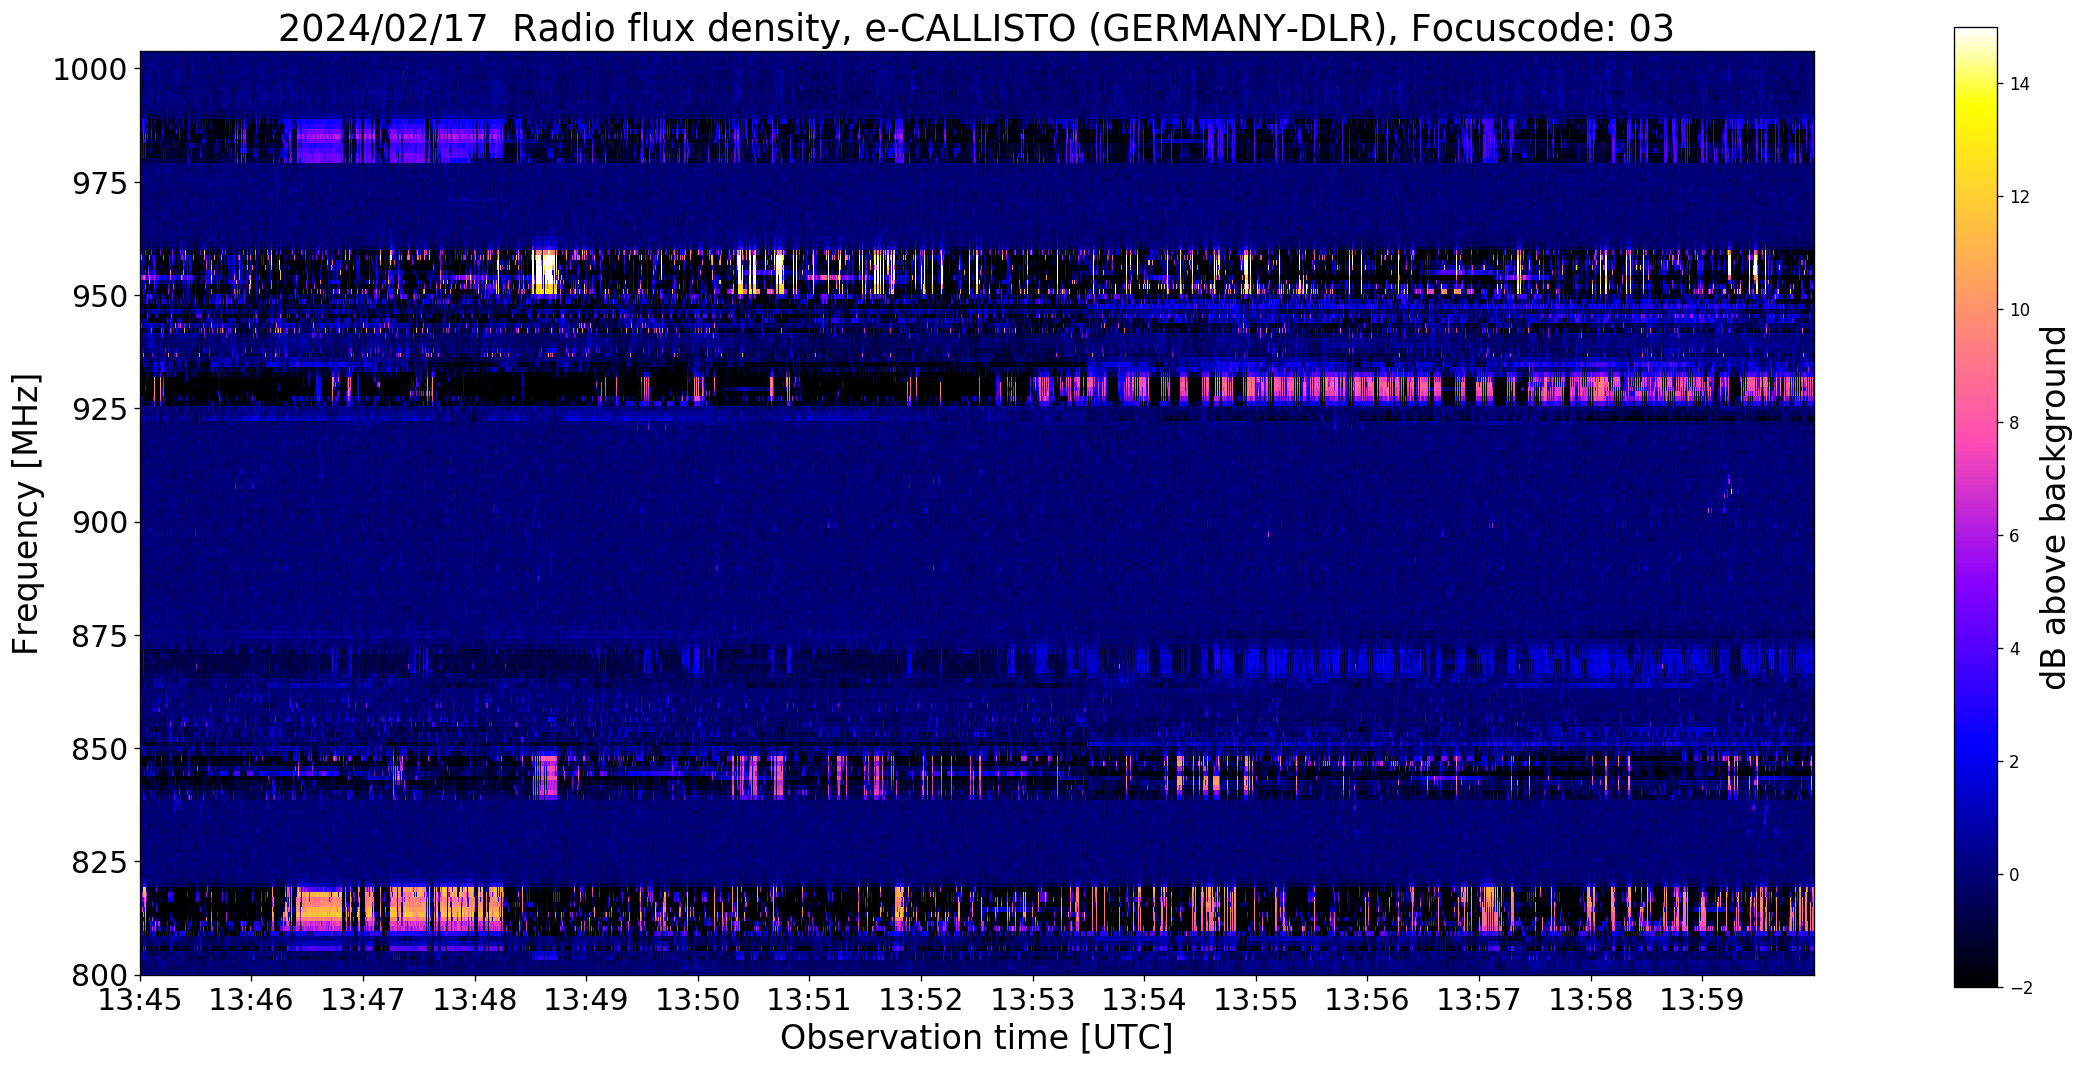Click the colorbar tick label 8
This screenshot has width=2085, height=1067.
coord(2014,423)
